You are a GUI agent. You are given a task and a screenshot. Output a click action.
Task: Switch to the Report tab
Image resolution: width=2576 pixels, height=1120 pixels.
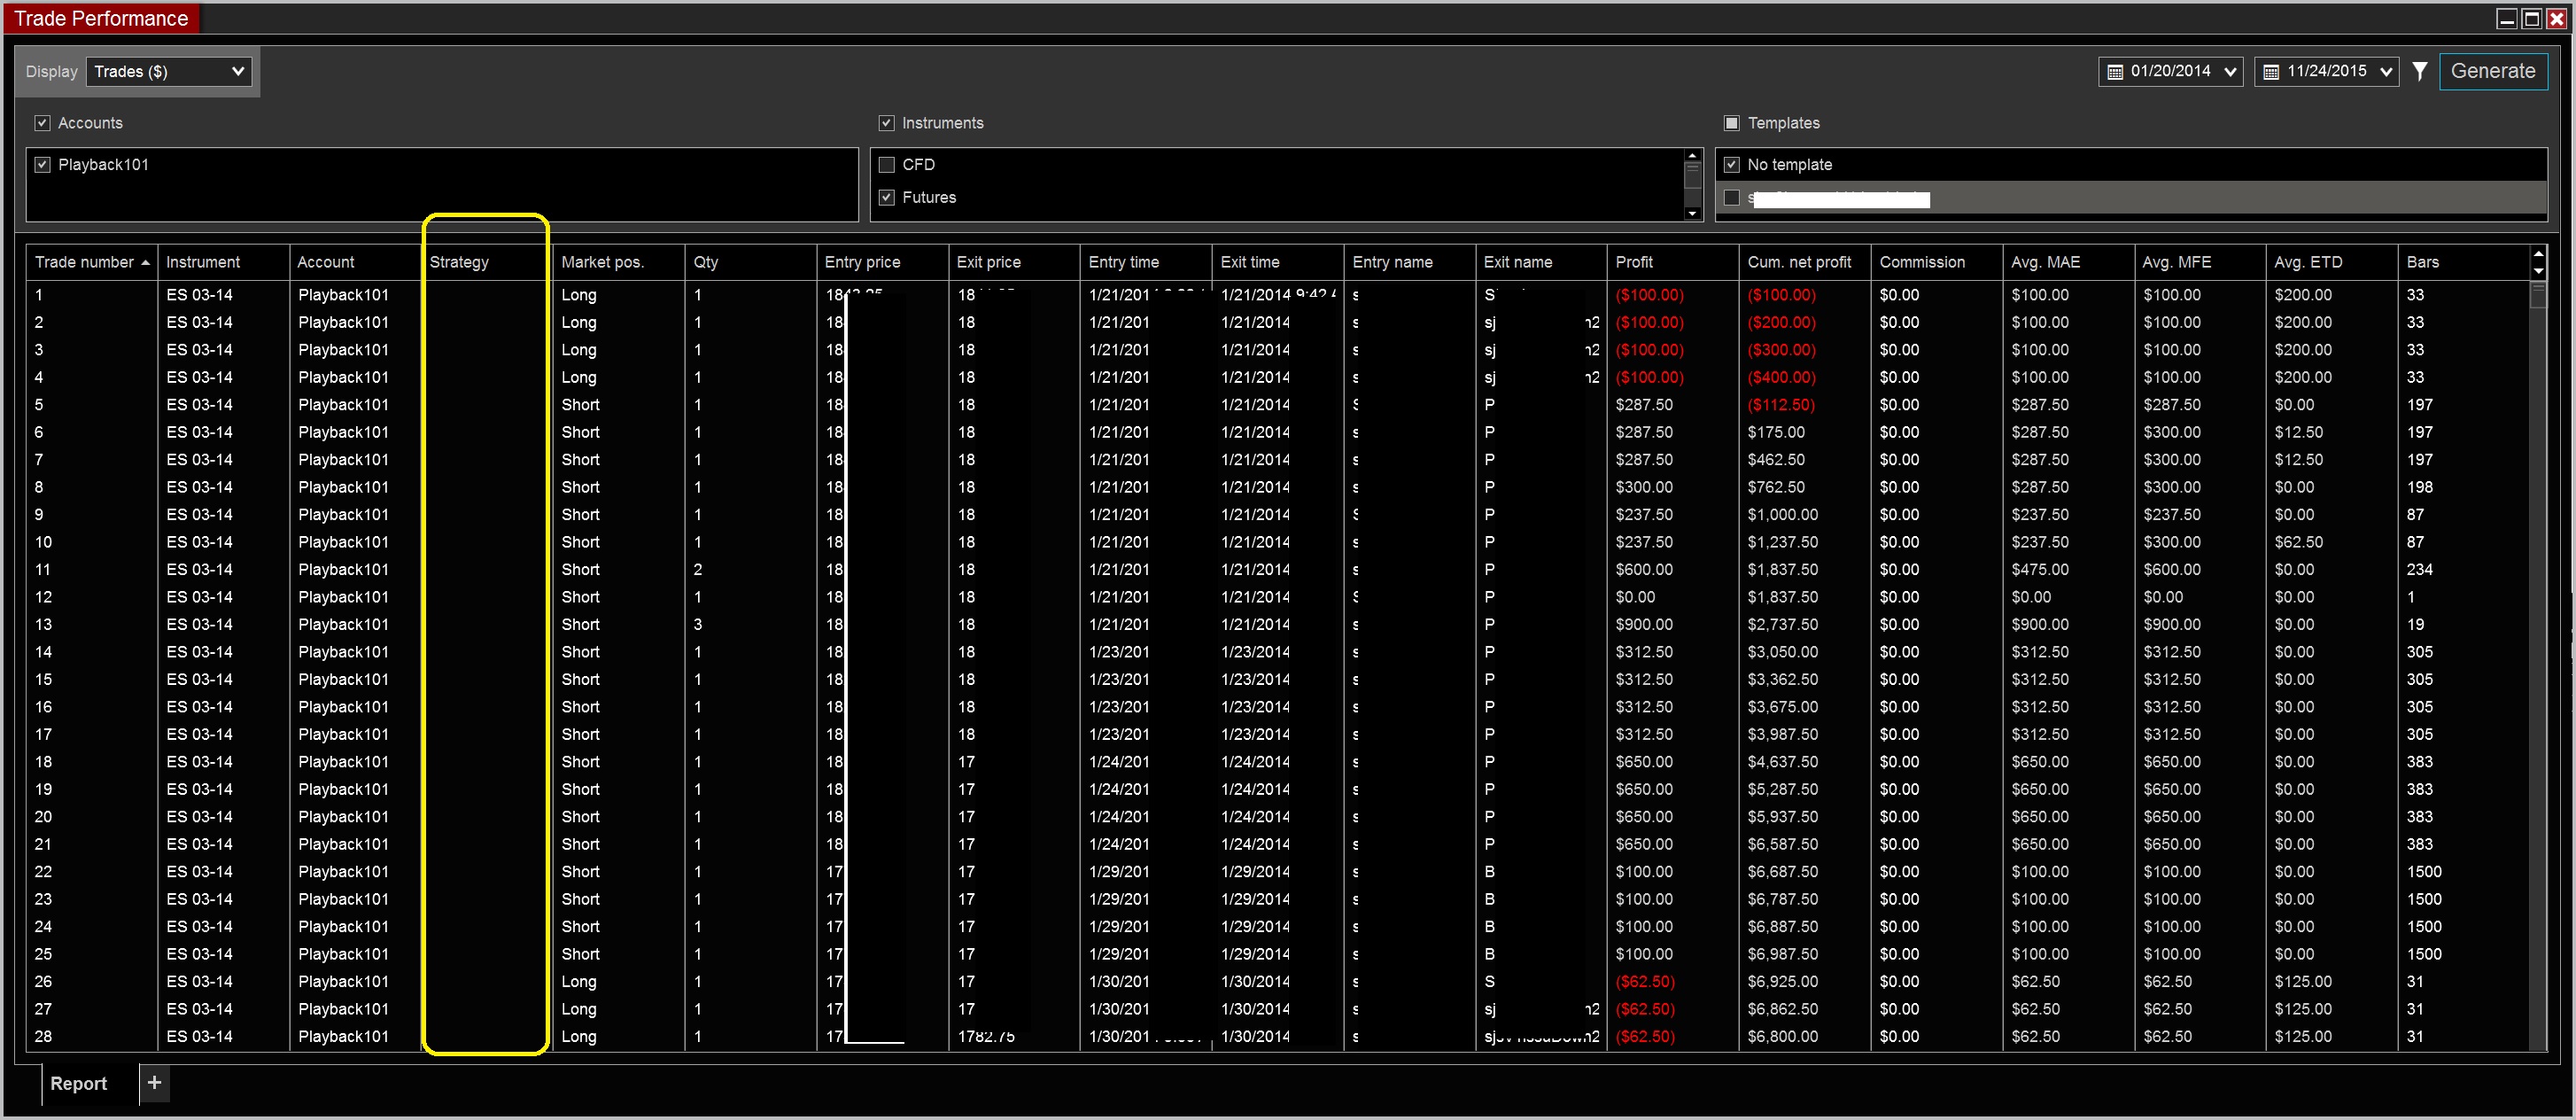78,1083
